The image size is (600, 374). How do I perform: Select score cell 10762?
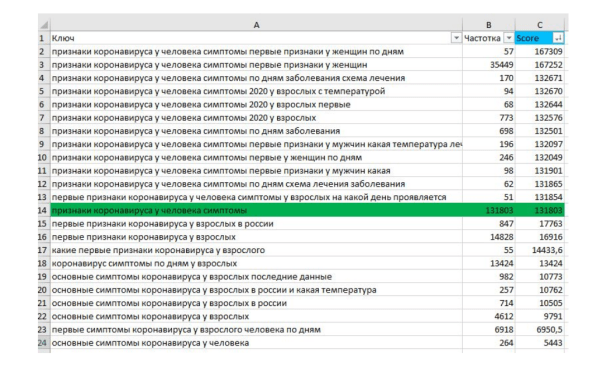coord(540,290)
